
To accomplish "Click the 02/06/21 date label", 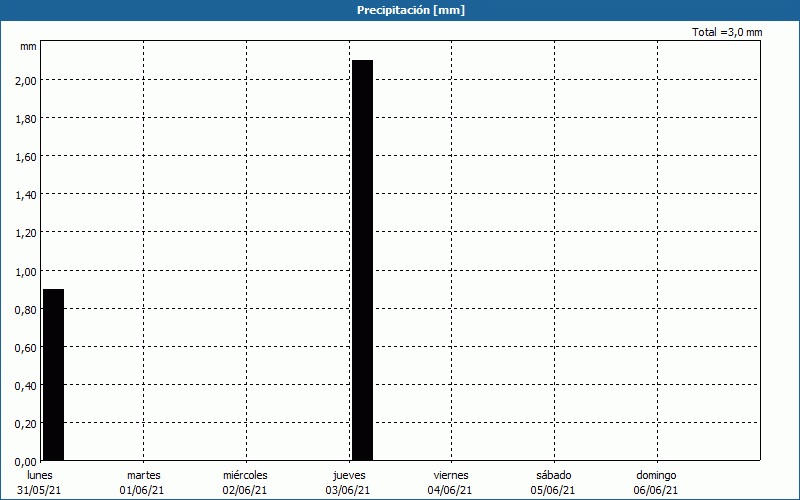I will (244, 490).
